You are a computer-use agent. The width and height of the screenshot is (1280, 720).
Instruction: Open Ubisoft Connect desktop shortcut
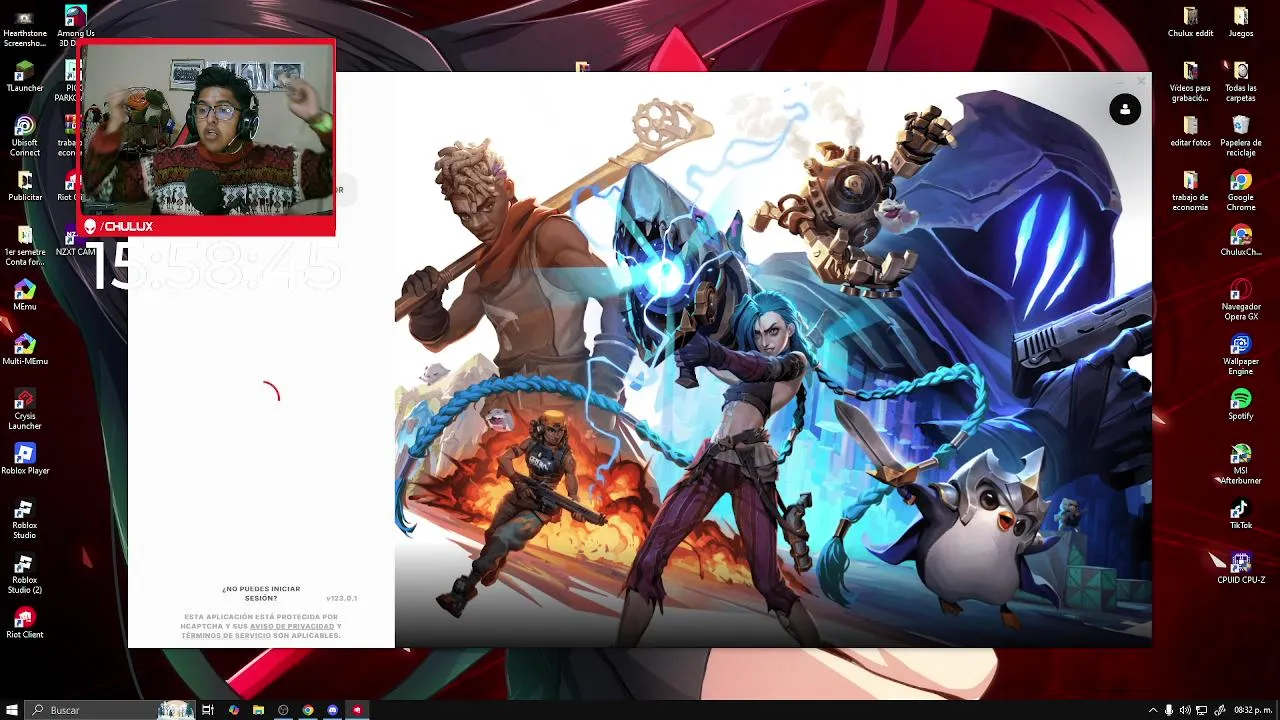[x=25, y=136]
